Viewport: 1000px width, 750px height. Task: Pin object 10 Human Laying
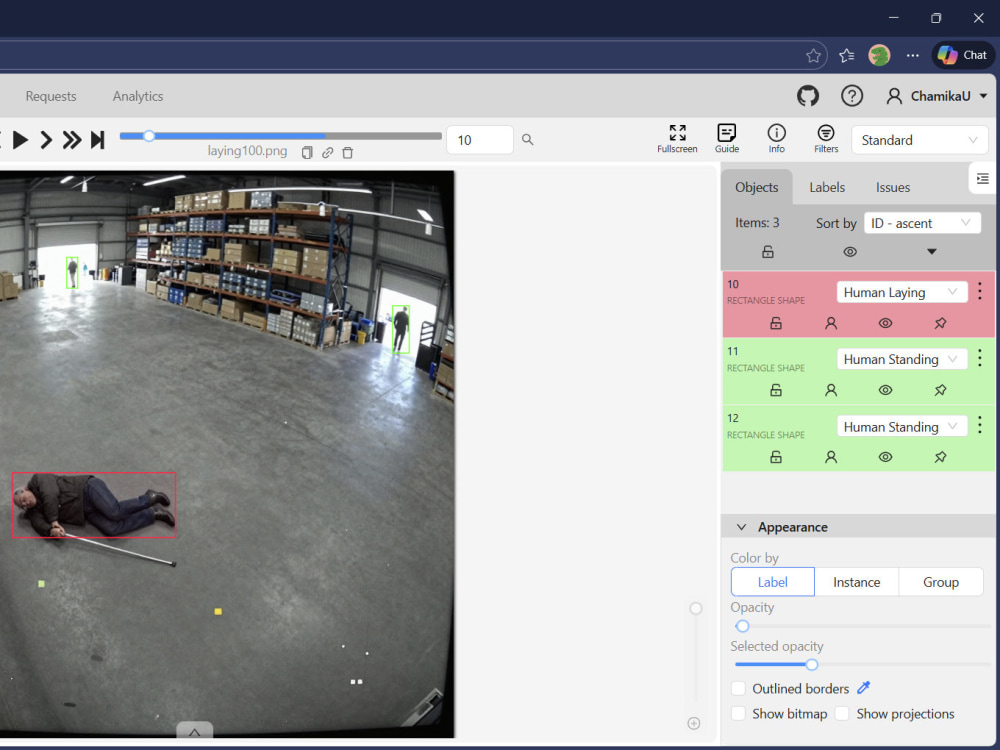(x=940, y=323)
